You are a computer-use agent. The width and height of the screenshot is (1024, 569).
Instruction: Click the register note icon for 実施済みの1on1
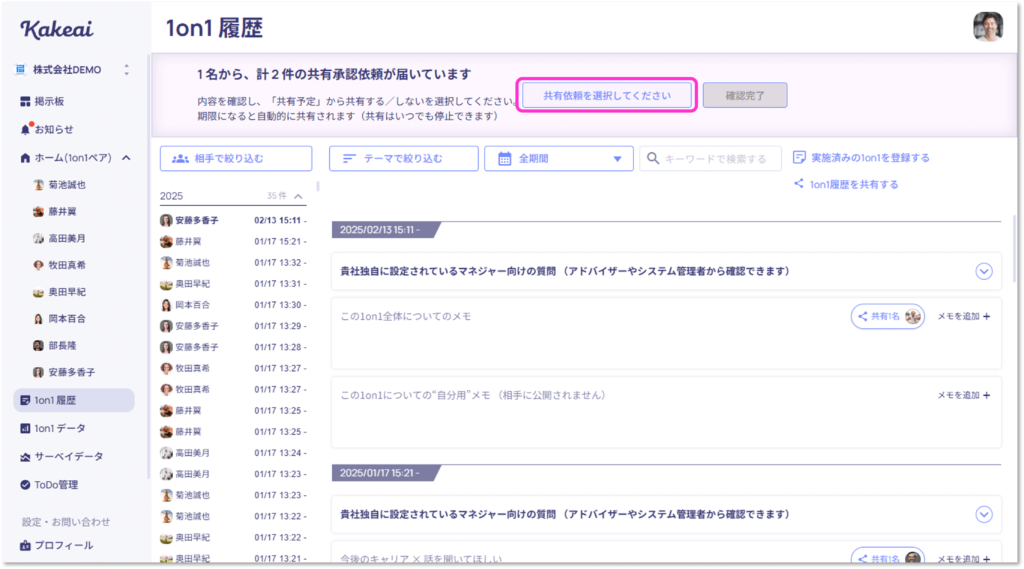799,157
